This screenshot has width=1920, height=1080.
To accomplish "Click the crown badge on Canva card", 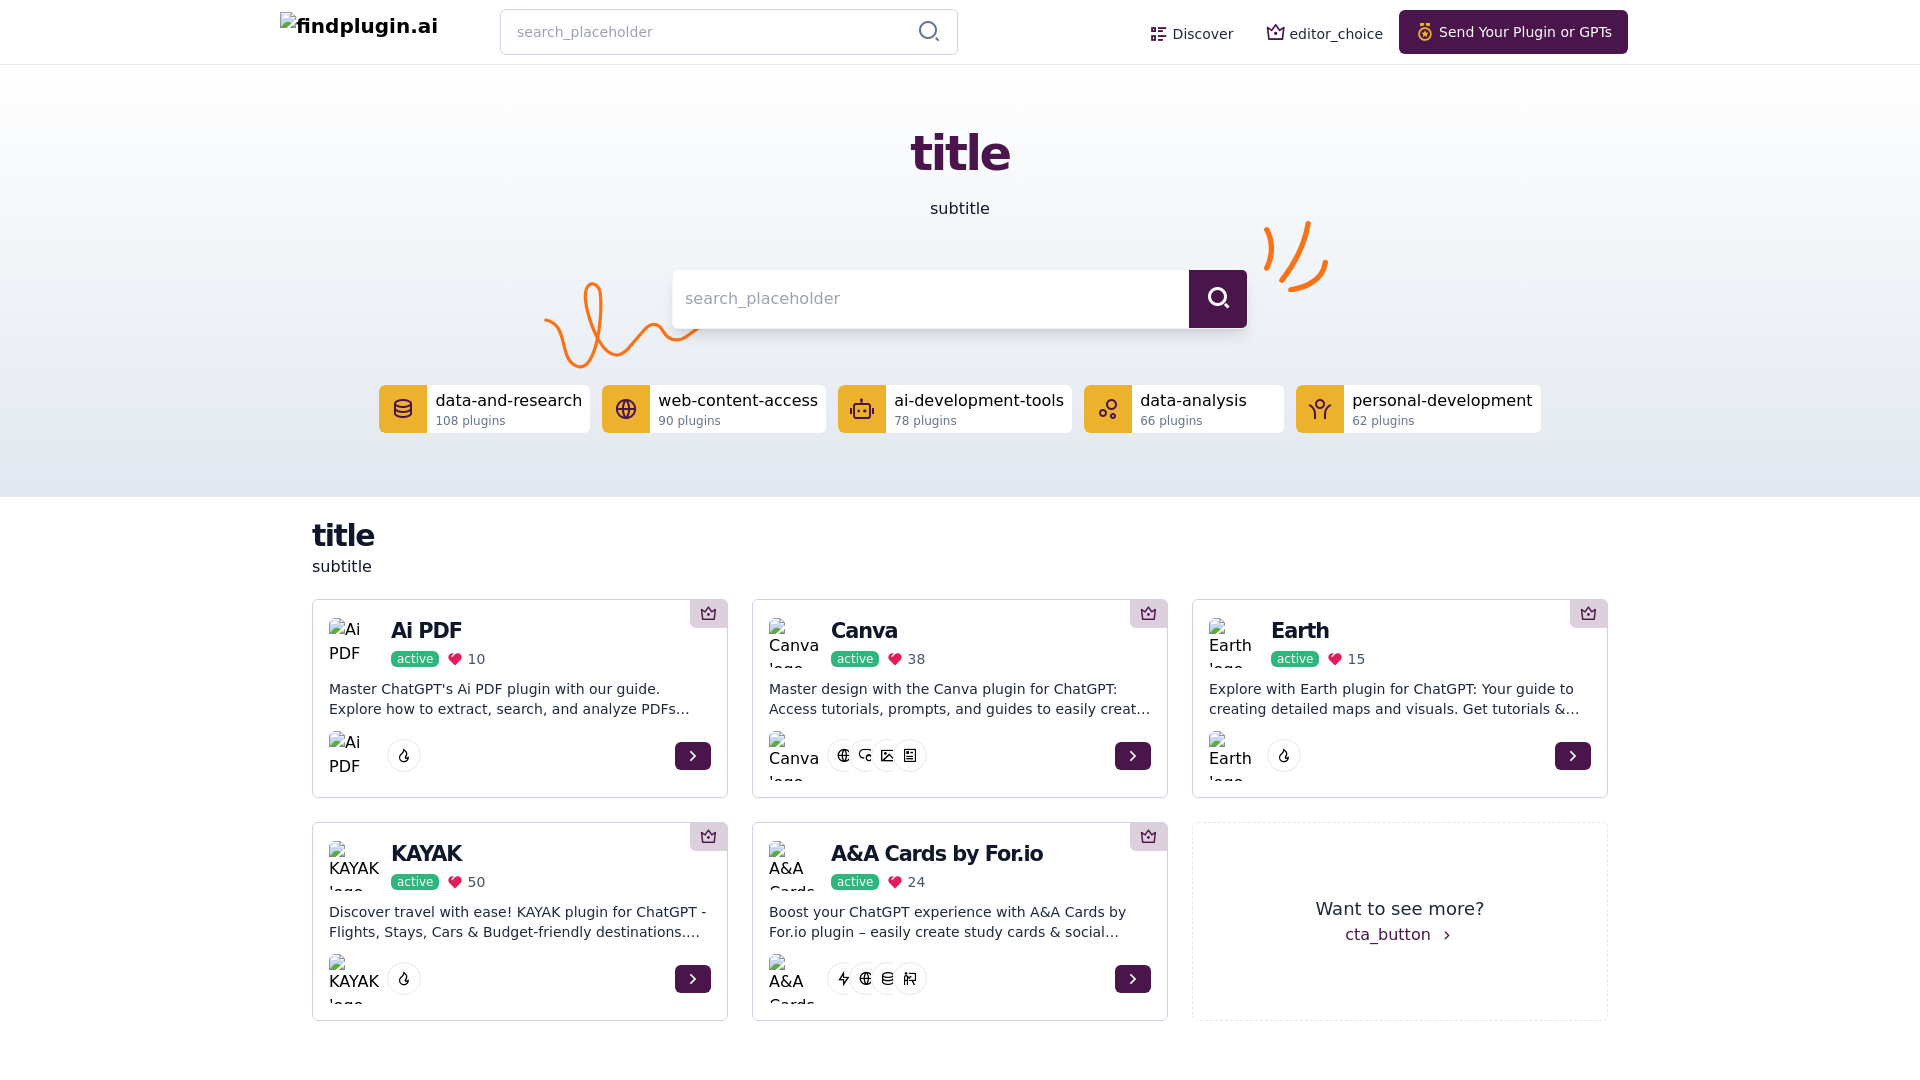I will 1148,614.
